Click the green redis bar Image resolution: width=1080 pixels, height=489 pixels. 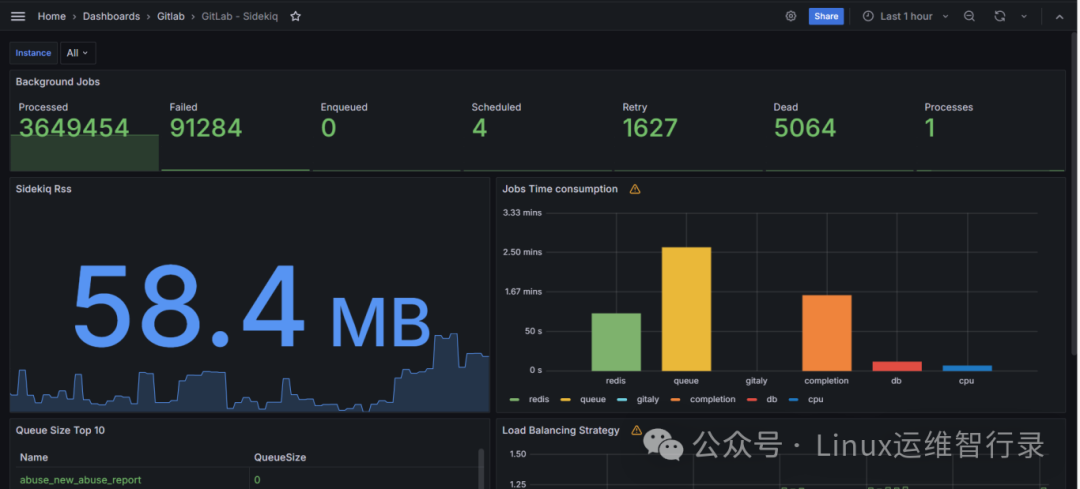click(x=616, y=342)
